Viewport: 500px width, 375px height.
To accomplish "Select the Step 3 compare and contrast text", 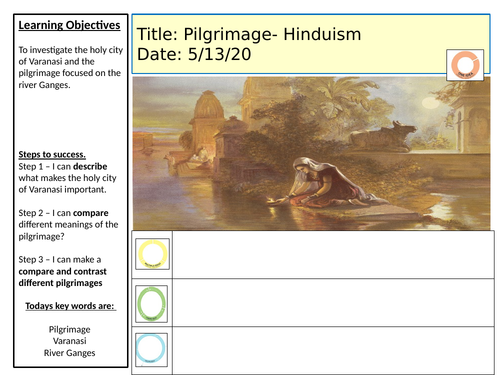I will tap(62, 271).
